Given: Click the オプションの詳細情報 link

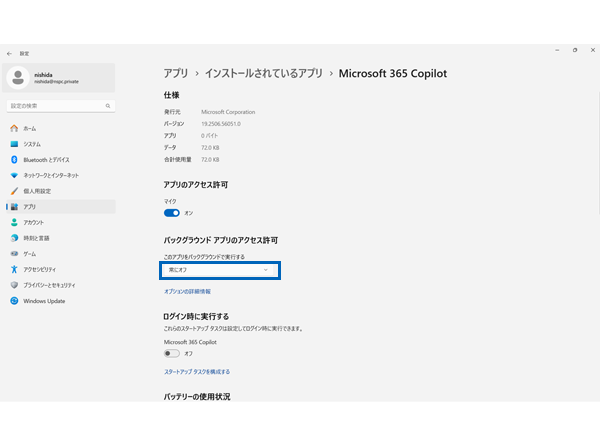Looking at the screenshot, I should coord(188,292).
